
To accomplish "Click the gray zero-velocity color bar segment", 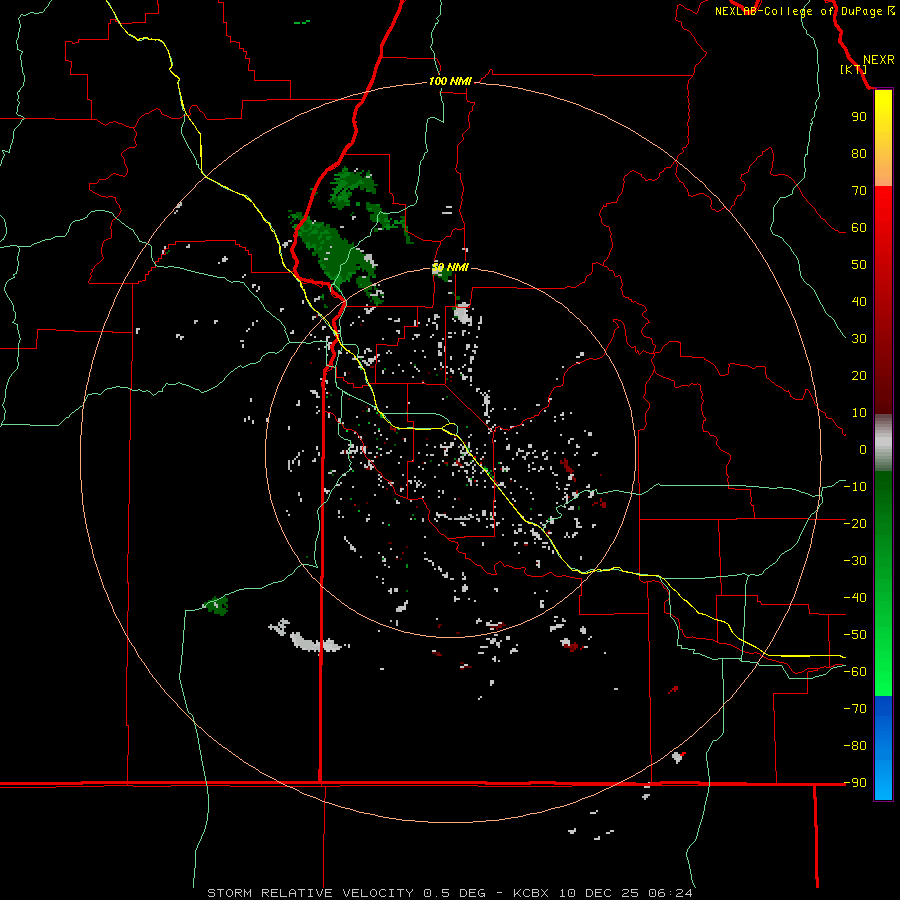I will [x=883, y=443].
